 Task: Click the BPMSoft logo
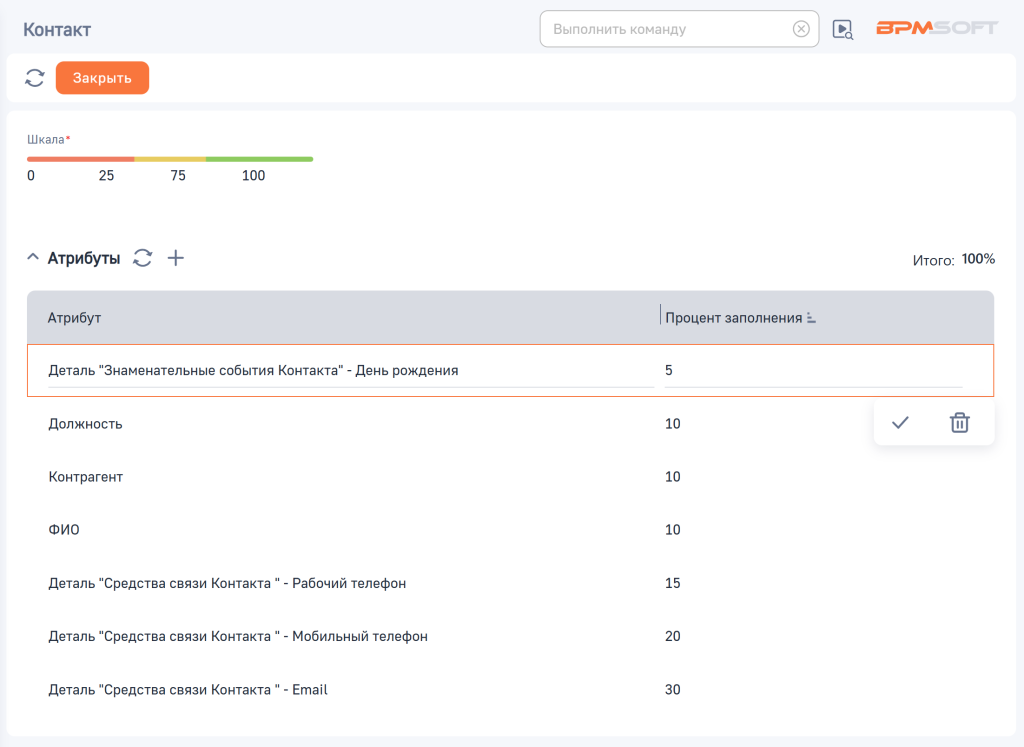936,28
